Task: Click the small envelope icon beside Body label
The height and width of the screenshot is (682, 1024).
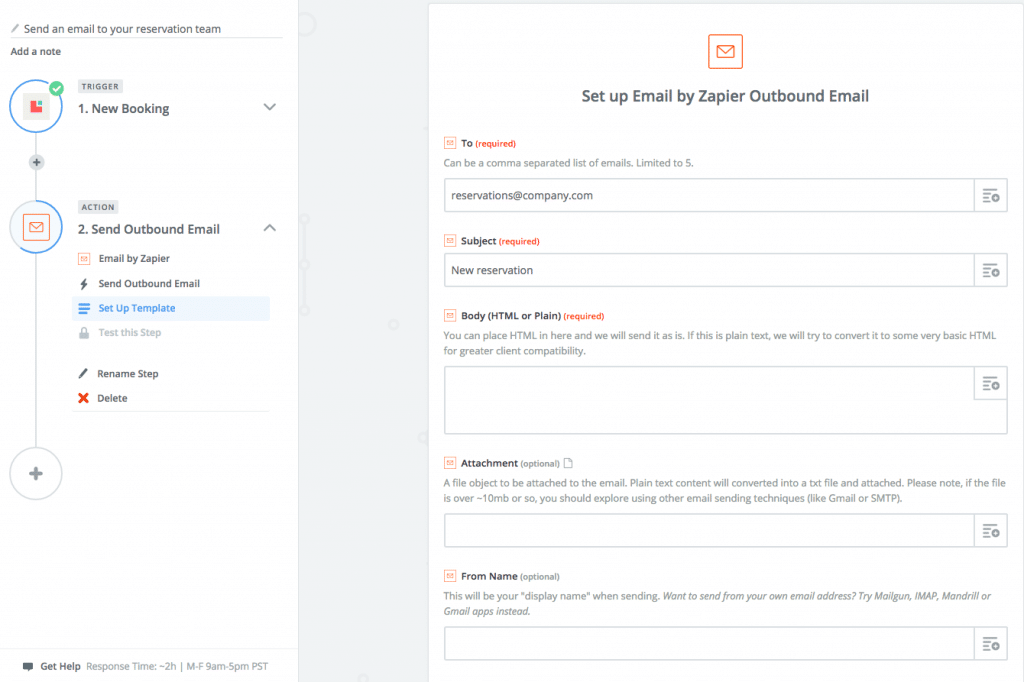Action: point(450,316)
